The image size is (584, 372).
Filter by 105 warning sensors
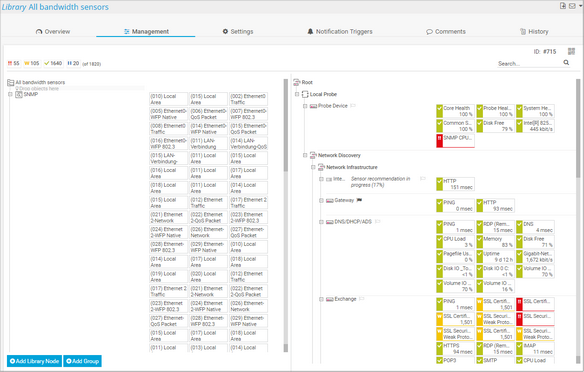32,63
